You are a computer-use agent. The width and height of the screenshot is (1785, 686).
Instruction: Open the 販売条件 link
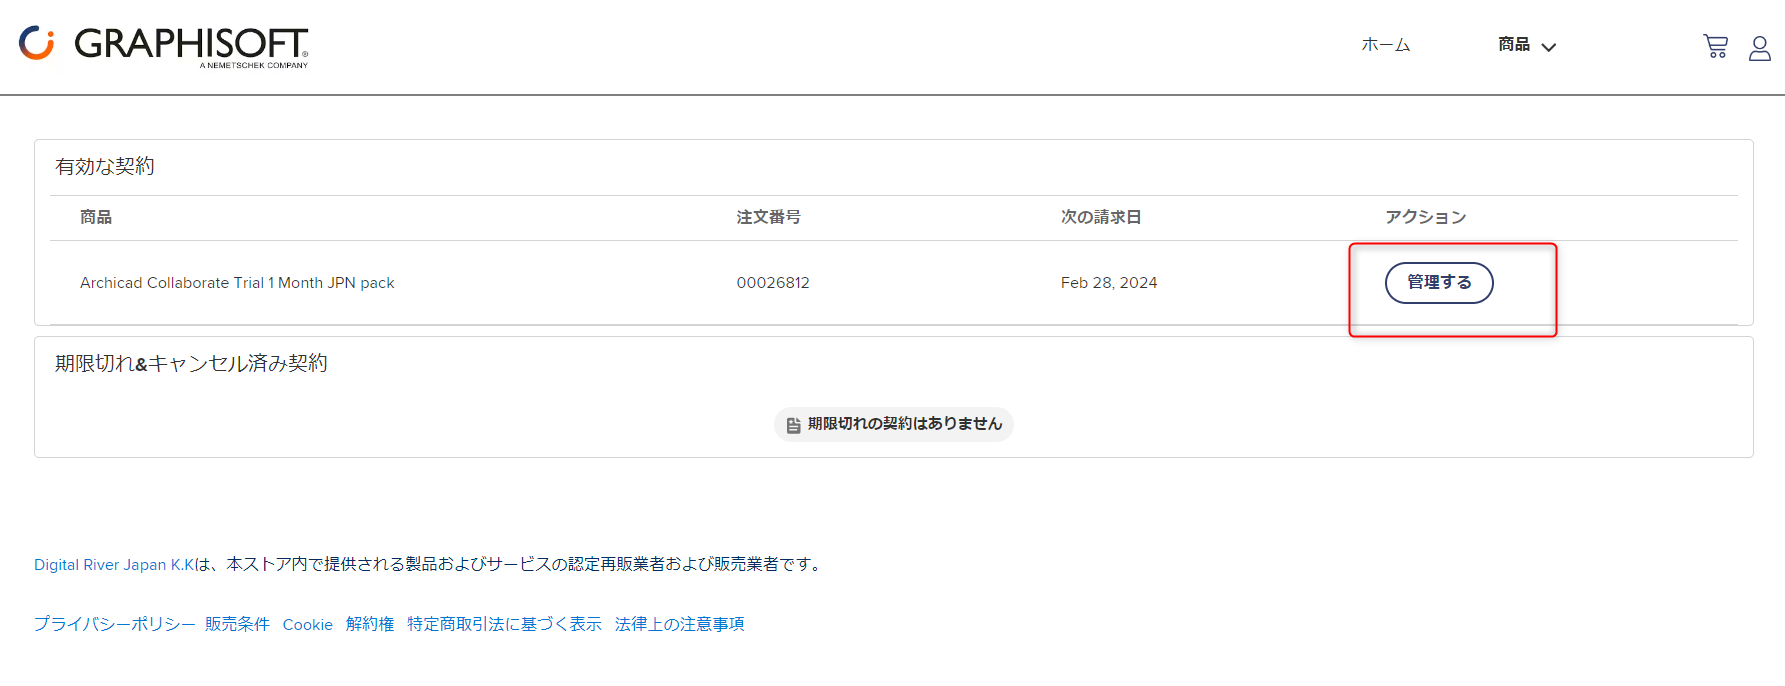click(237, 624)
